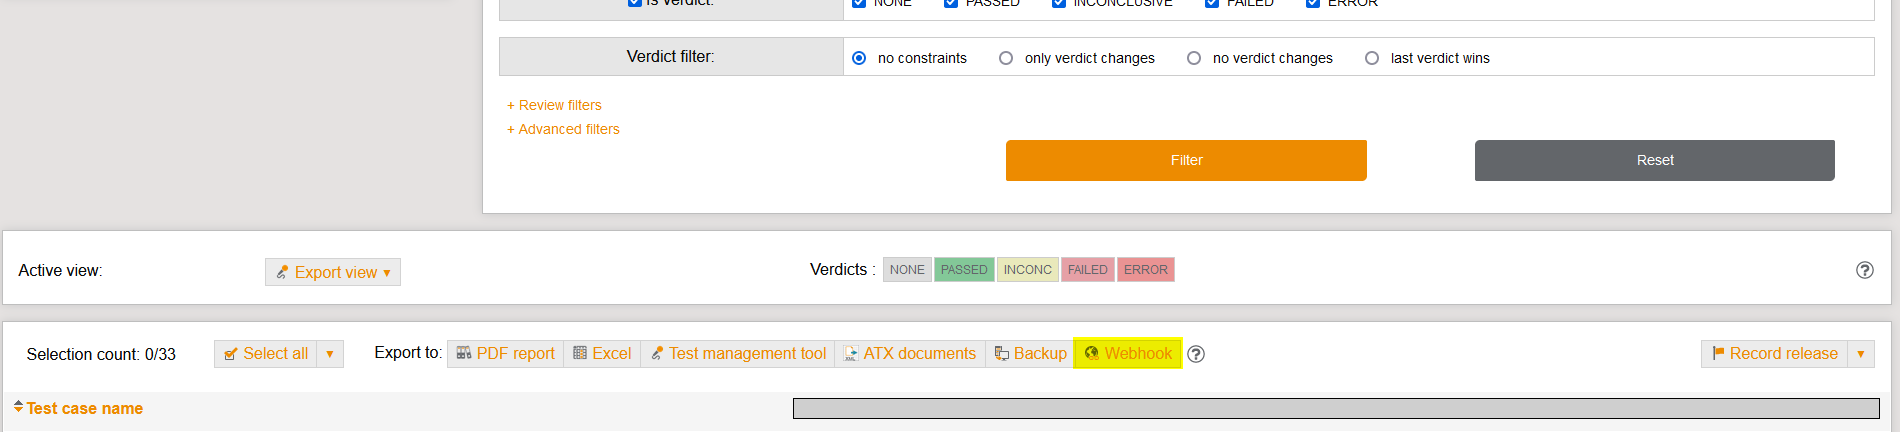Screen dimensions: 1900x432
Task: Uncheck the ERROR verdict checkbox
Action: click(1313, 3)
